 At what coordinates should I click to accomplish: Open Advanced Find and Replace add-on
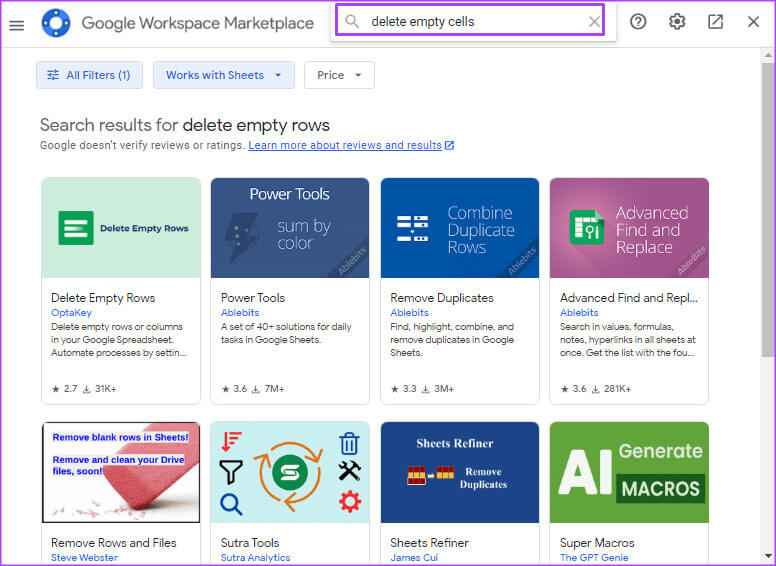click(629, 290)
